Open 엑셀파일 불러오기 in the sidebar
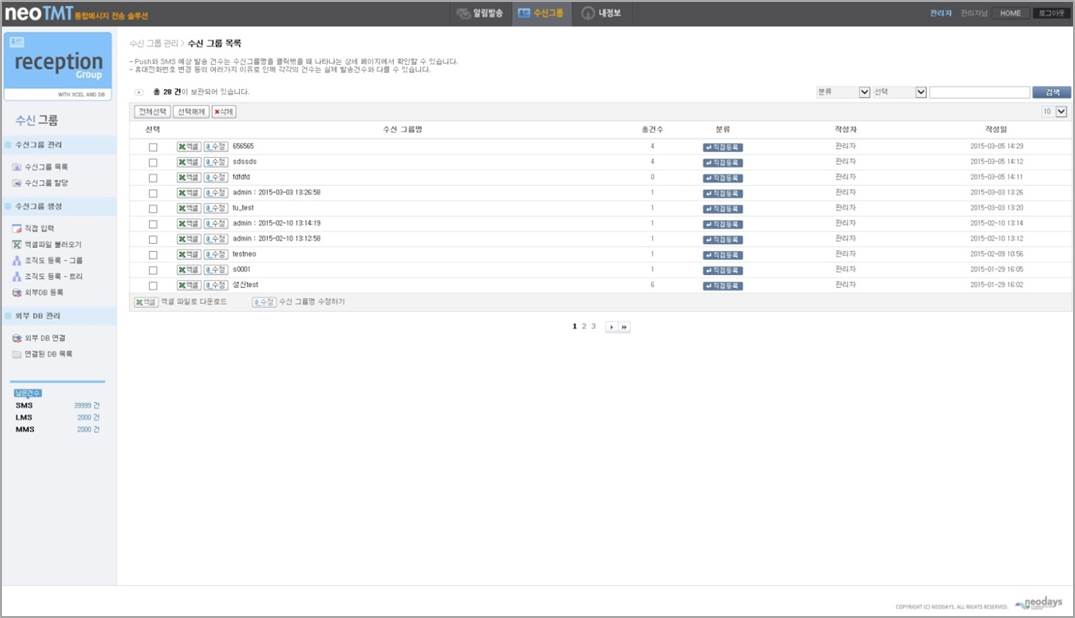Screen dimensions: 1075x618 pos(47,245)
